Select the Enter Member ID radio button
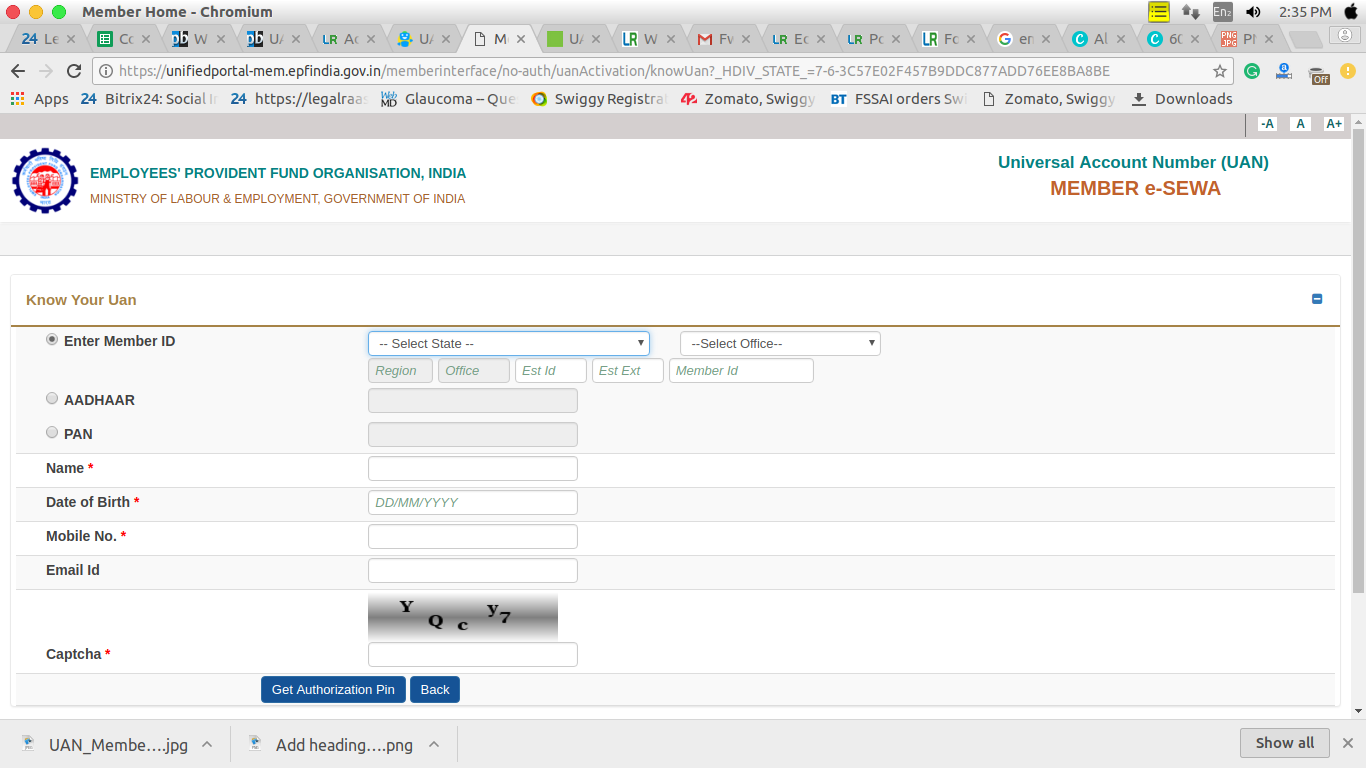The width and height of the screenshot is (1366, 768). point(52,340)
